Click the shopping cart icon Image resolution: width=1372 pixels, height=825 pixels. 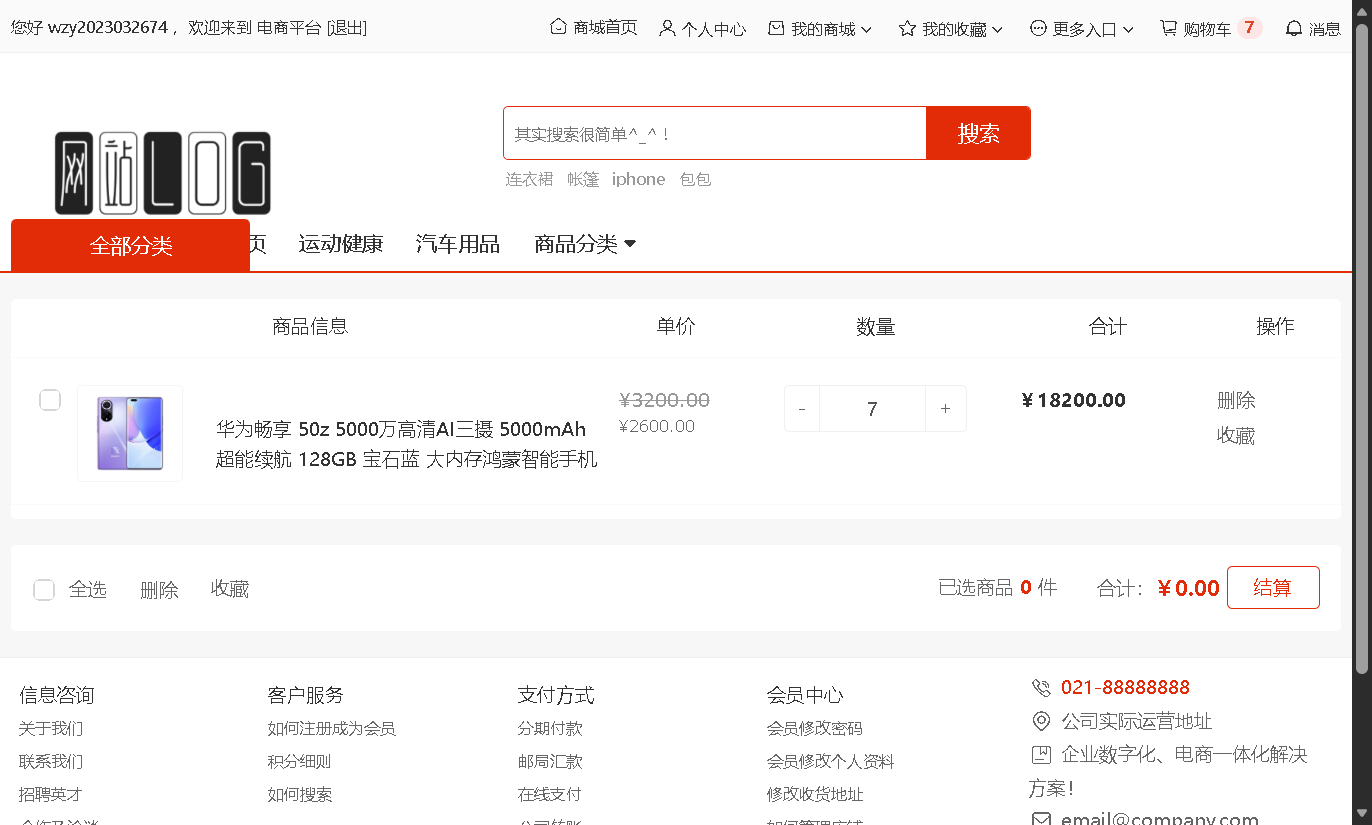(1168, 29)
